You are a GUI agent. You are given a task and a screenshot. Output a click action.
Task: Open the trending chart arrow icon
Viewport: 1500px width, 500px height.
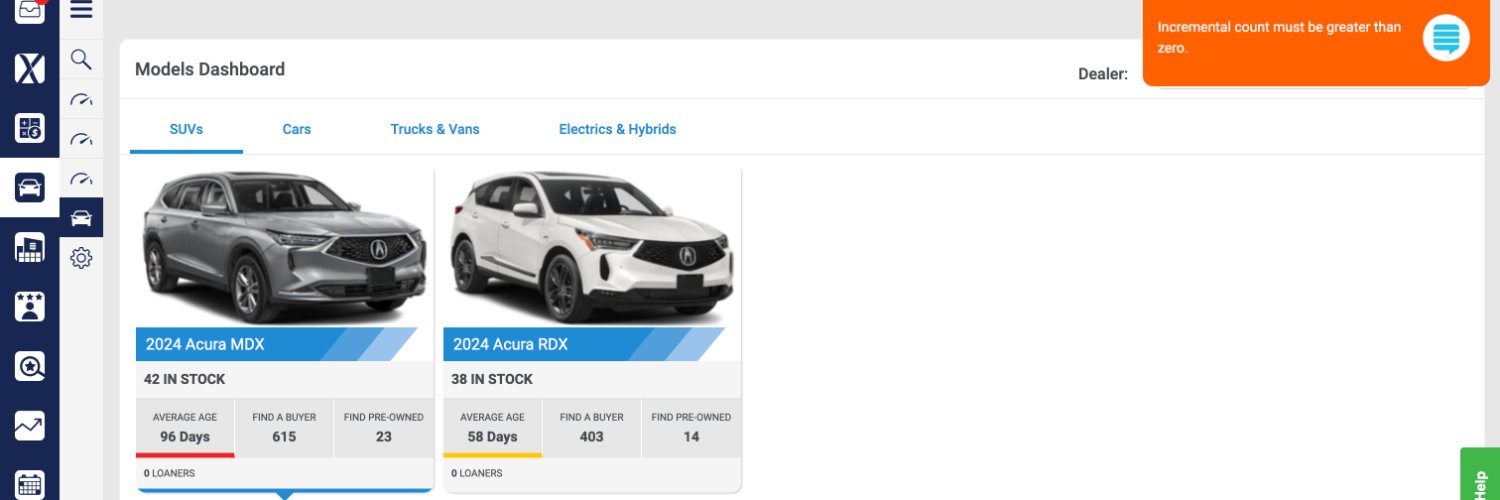(30, 425)
